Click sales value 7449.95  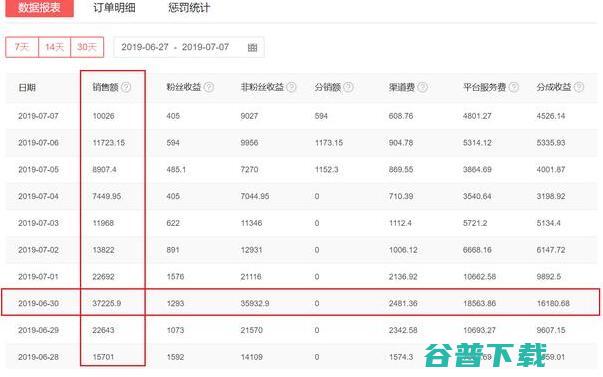pyautogui.click(x=107, y=196)
